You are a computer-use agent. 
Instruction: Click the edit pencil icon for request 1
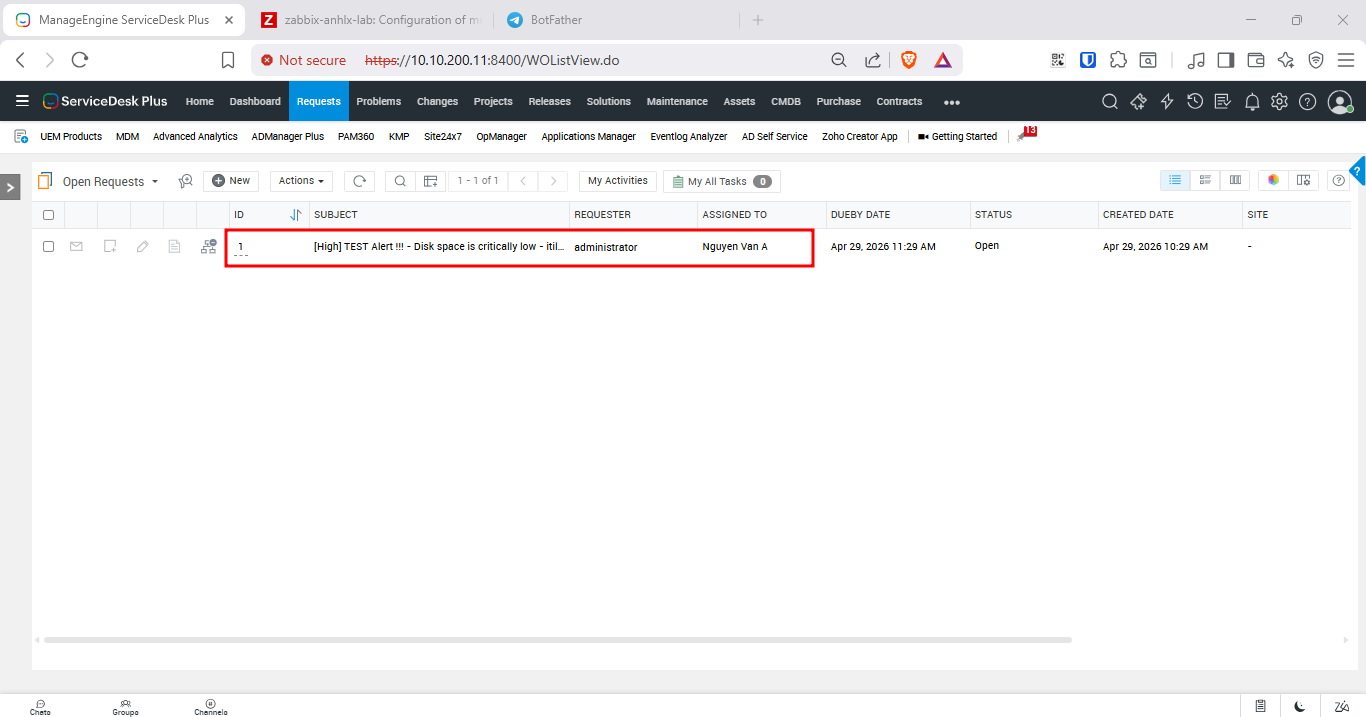pos(143,246)
